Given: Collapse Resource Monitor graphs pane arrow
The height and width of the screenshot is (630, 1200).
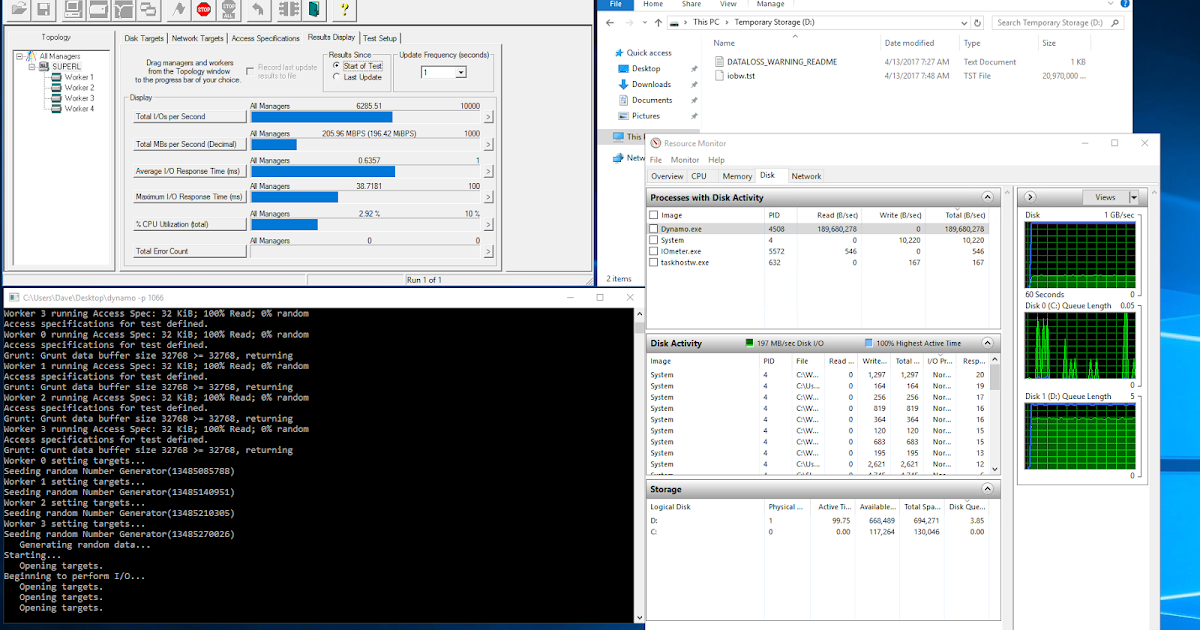Looking at the screenshot, I should click(1030, 198).
